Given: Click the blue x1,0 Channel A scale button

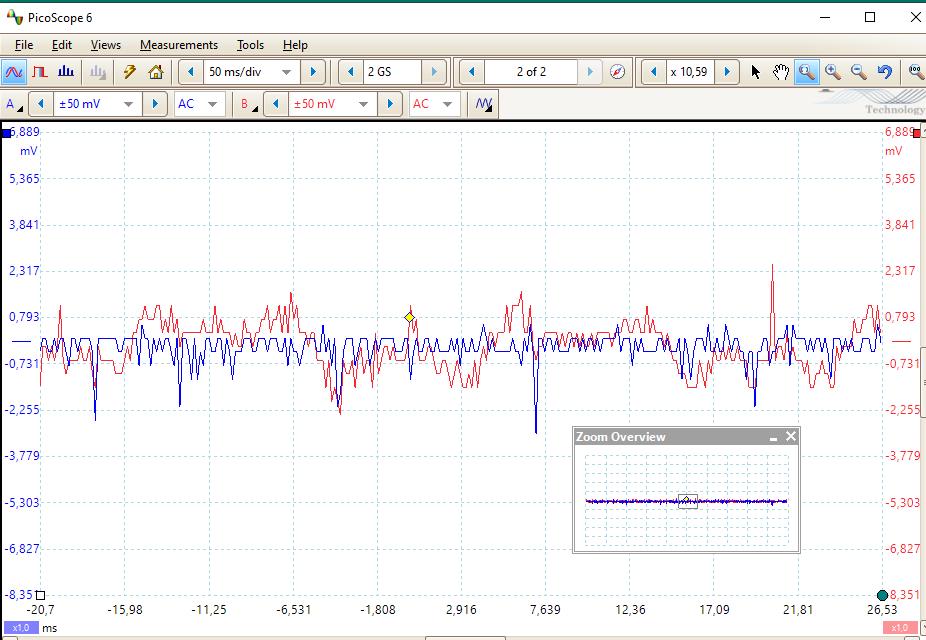Looking at the screenshot, I should click(x=21, y=628).
